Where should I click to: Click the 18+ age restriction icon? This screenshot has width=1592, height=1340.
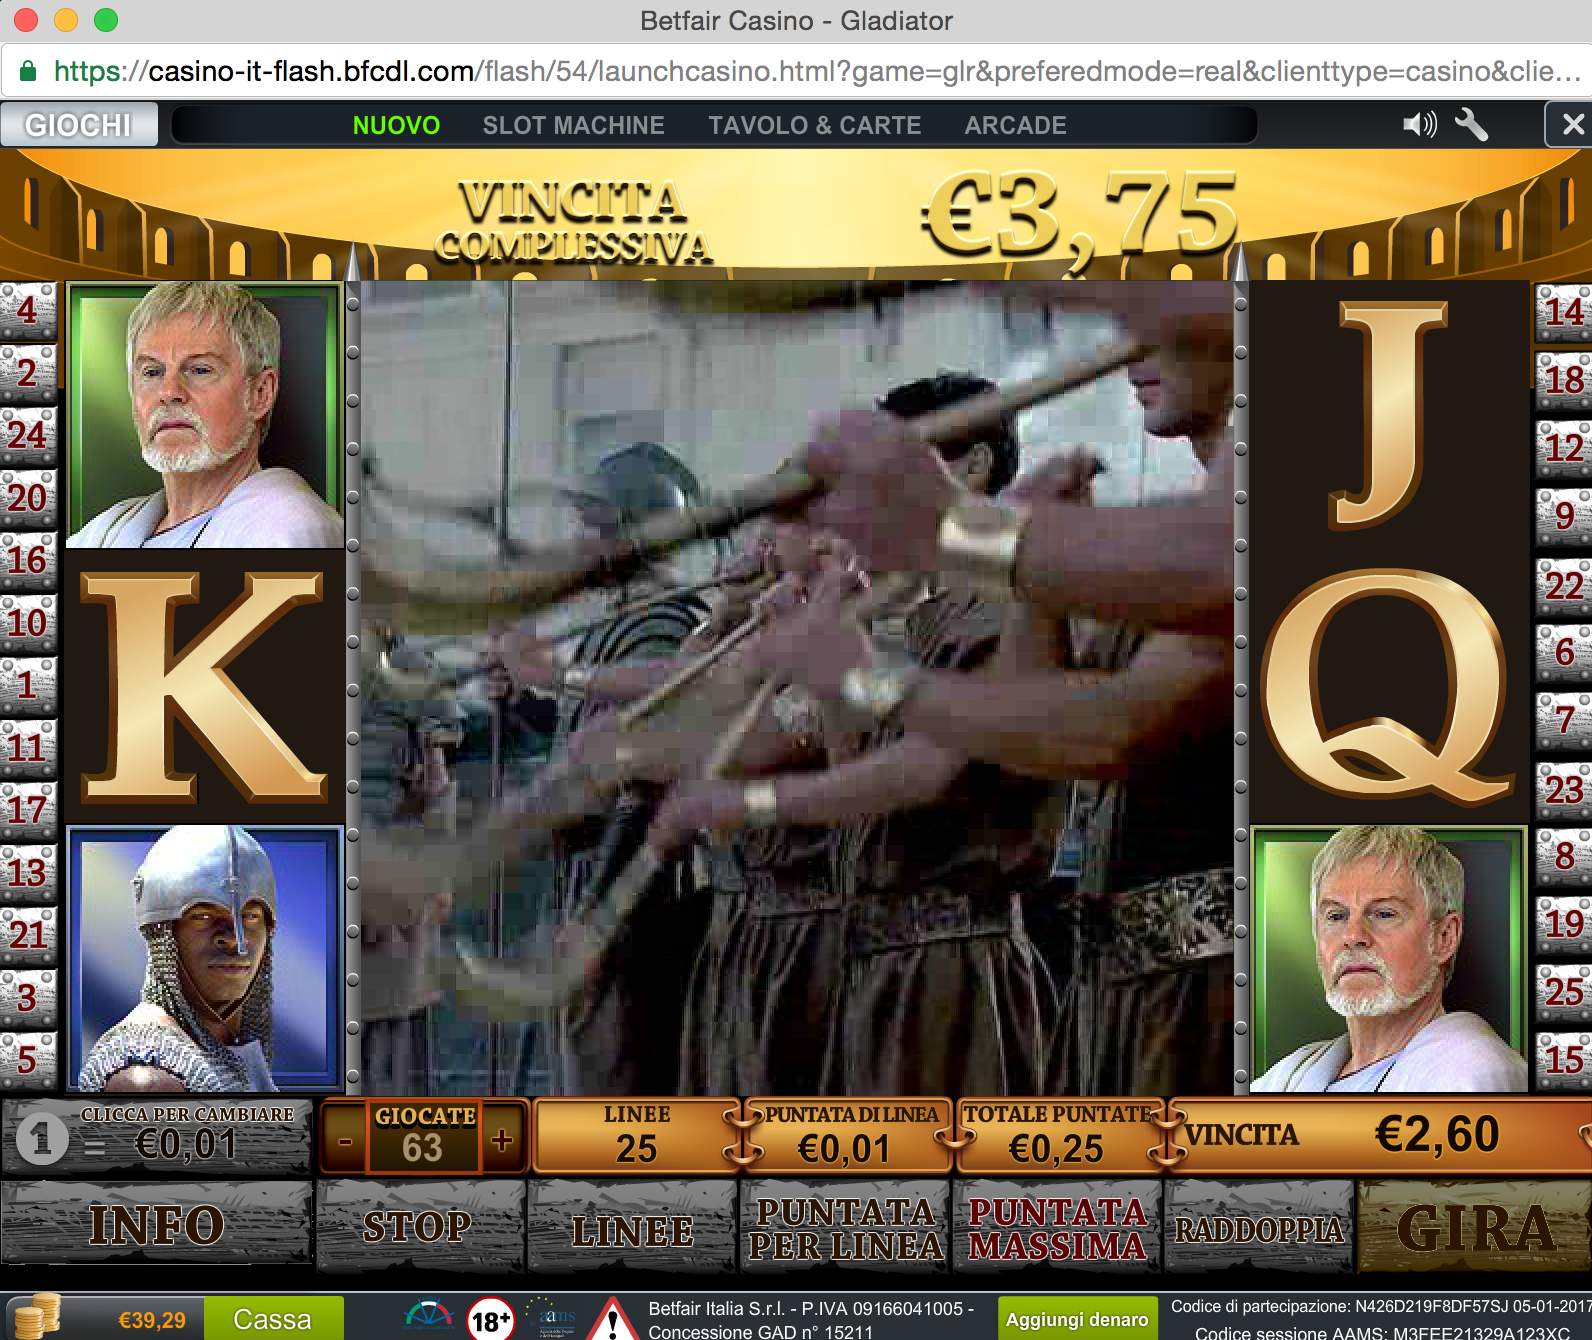click(490, 1320)
